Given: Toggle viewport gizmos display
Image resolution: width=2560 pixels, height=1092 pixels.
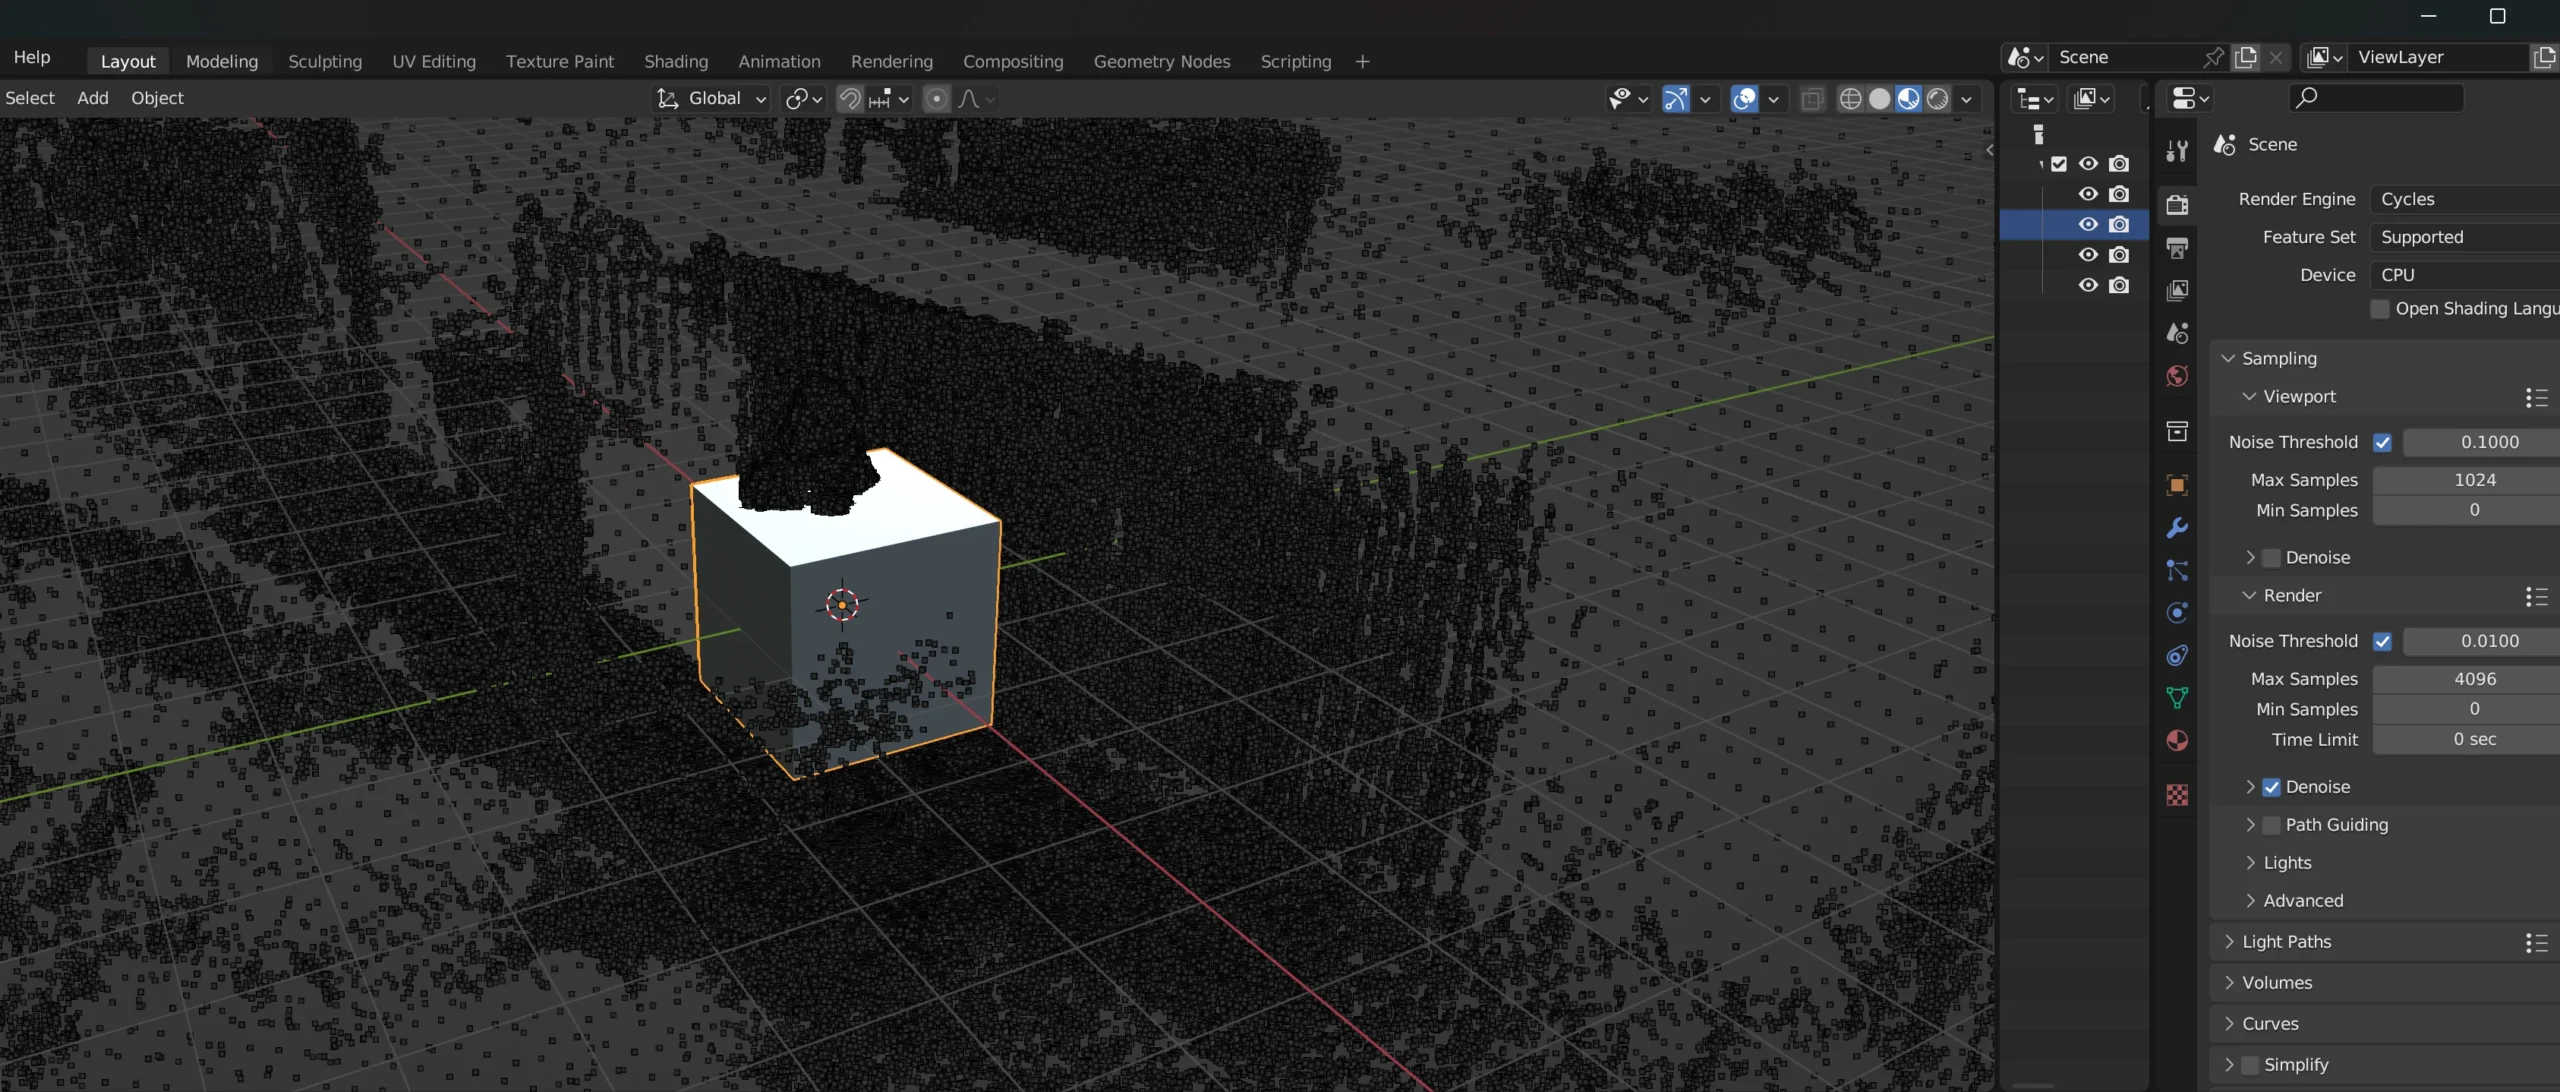Looking at the screenshot, I should point(1676,99).
